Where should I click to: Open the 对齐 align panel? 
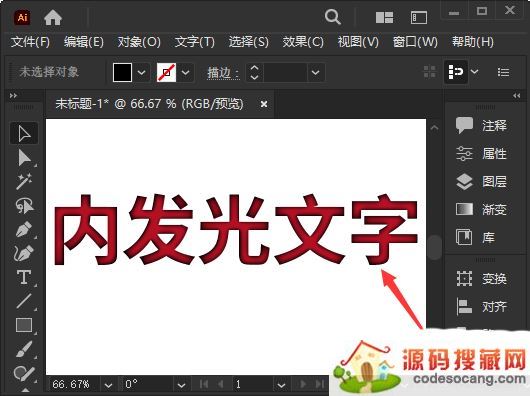coord(481,306)
